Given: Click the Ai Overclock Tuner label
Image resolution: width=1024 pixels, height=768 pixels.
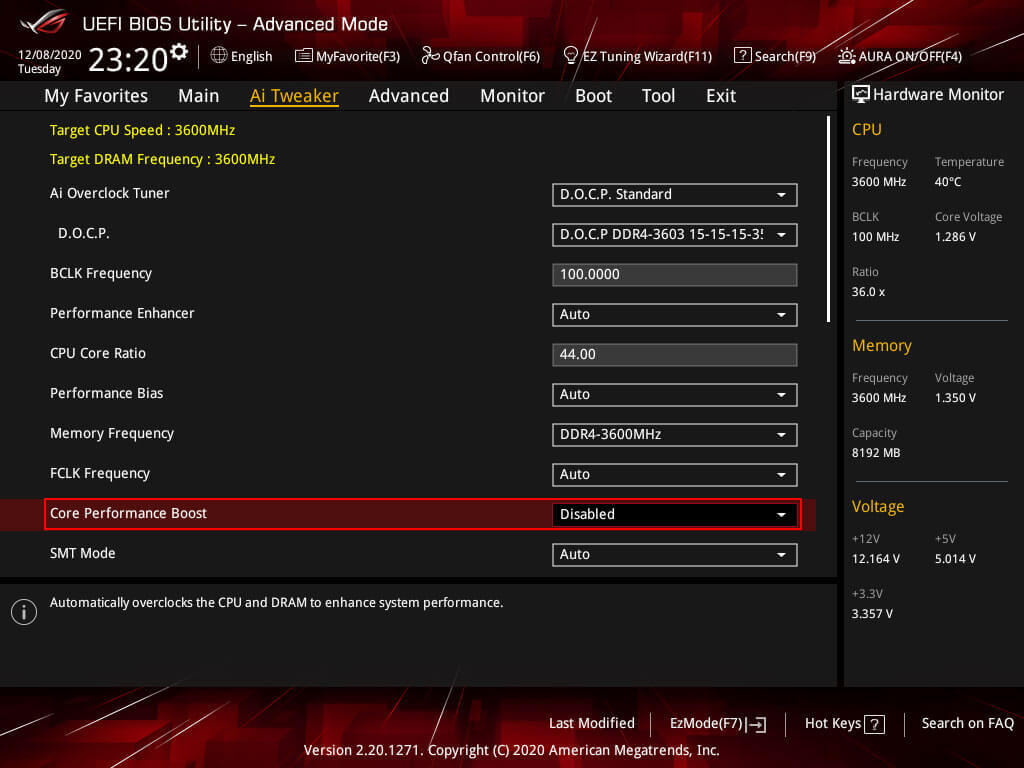Looking at the screenshot, I should [110, 193].
